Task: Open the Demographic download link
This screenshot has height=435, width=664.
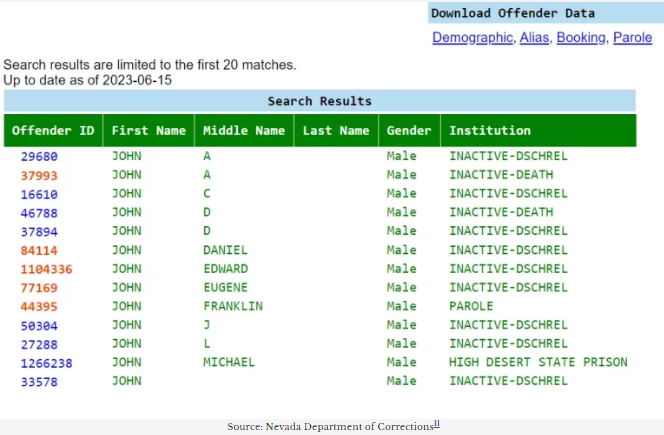Action: (x=472, y=38)
